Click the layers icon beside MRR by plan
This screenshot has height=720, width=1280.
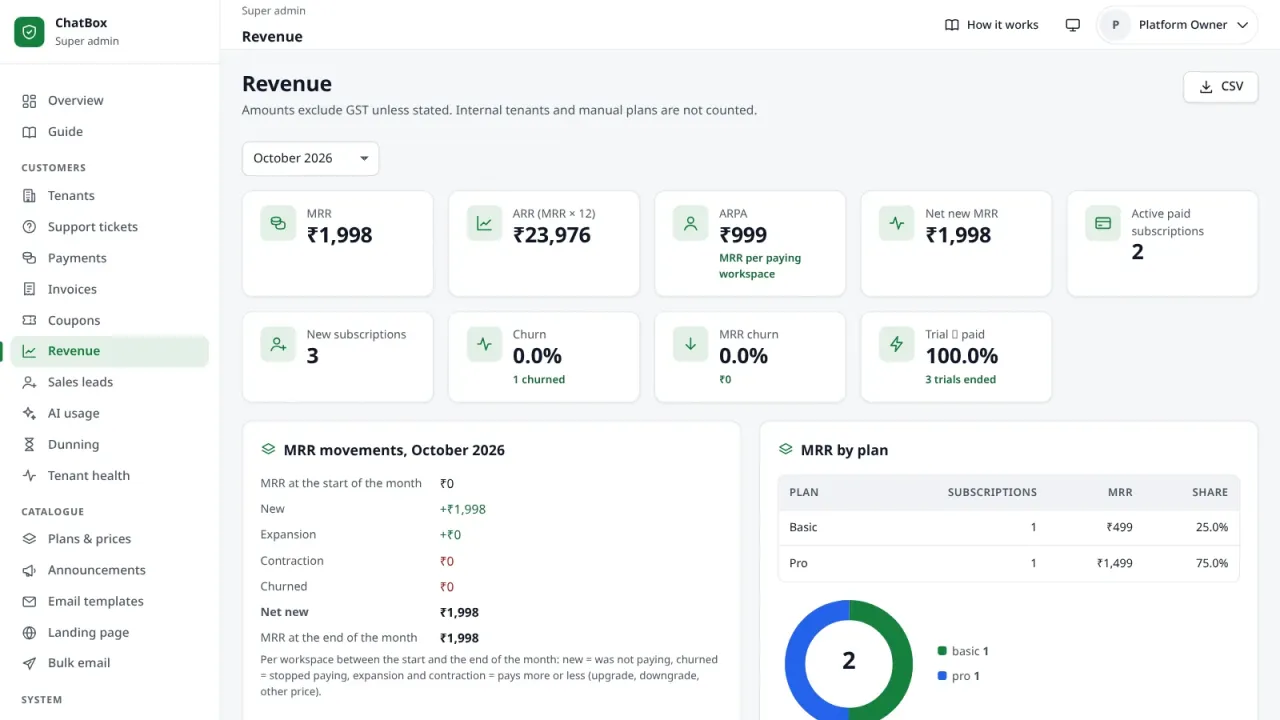pyautogui.click(x=785, y=450)
